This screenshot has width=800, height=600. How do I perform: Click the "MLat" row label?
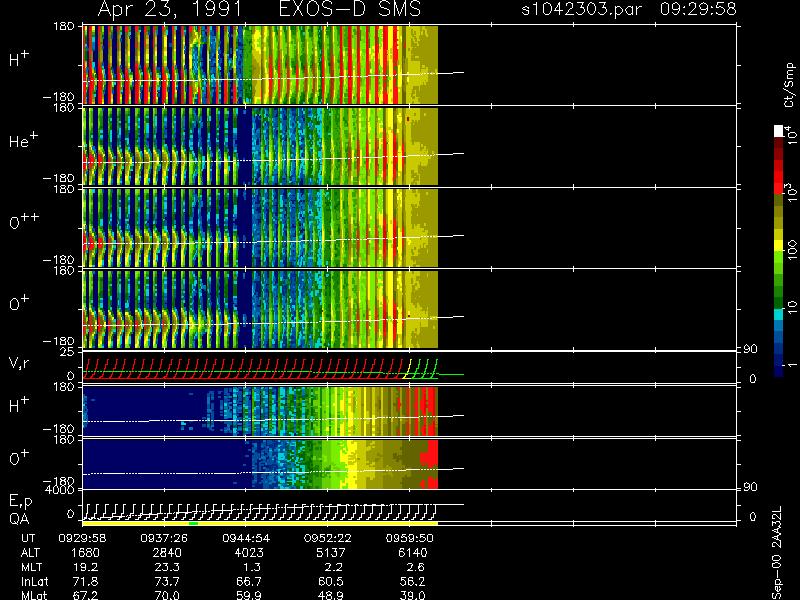click(x=34, y=595)
